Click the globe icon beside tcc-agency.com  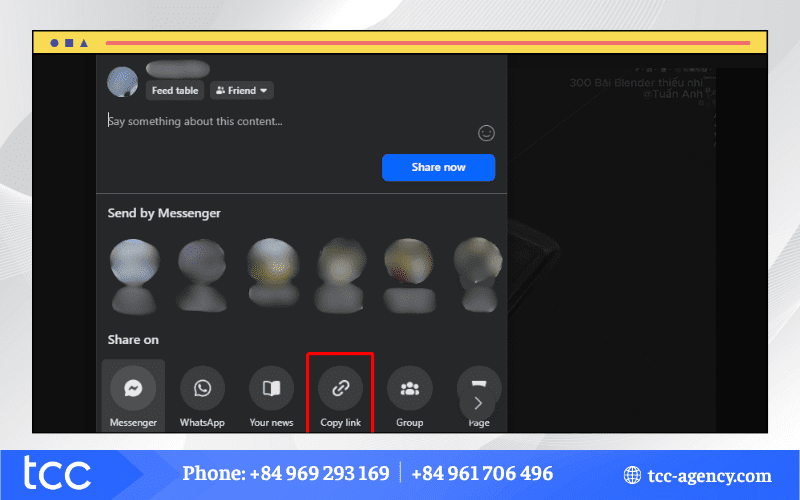[x=632, y=476]
